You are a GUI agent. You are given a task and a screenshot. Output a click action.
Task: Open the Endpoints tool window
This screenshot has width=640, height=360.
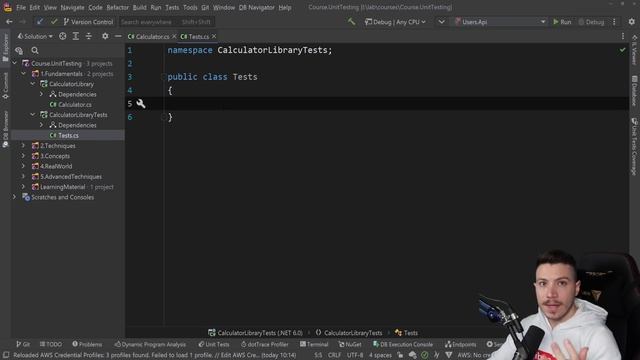pyautogui.click(x=460, y=344)
